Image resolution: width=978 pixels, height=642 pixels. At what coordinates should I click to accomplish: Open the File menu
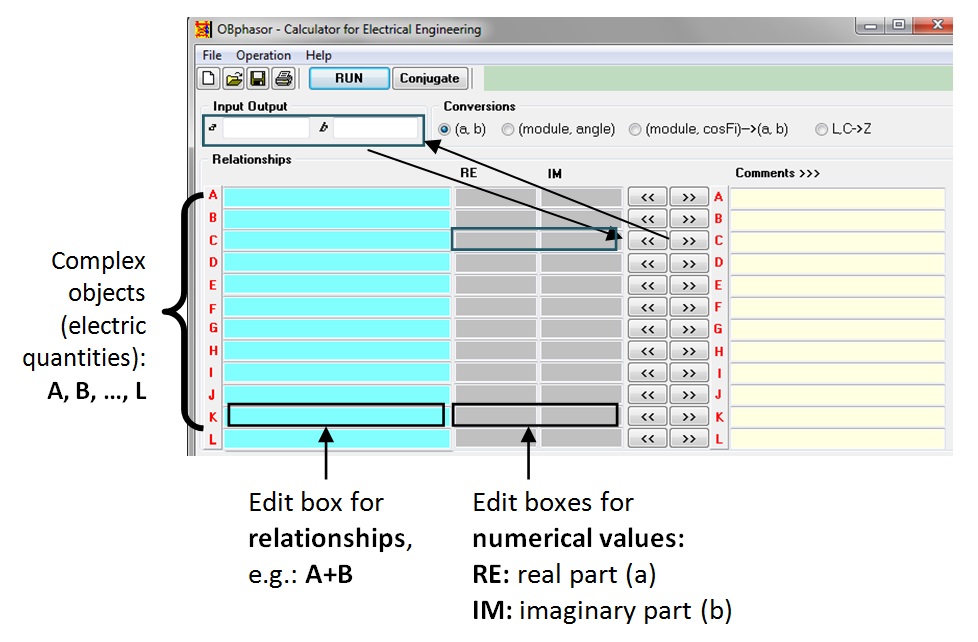(x=212, y=56)
